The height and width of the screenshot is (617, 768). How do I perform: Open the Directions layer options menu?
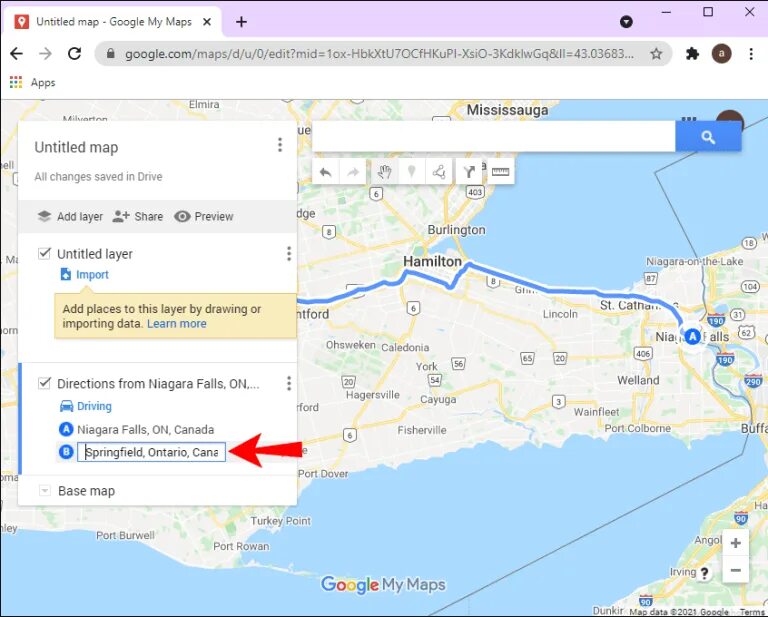tap(289, 383)
